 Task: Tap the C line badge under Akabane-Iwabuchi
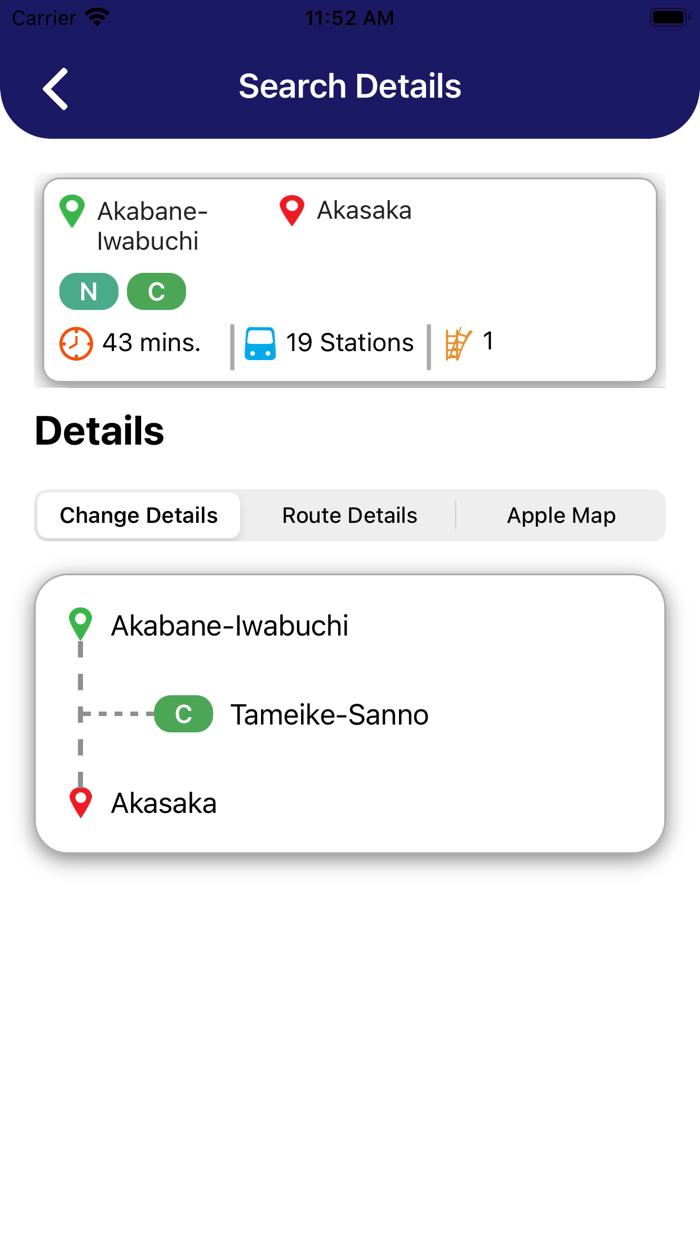click(156, 291)
